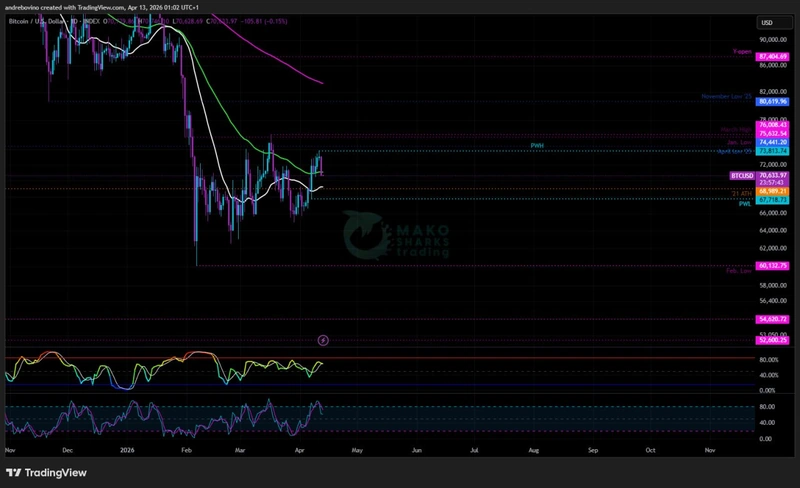Click the 2026 label on time axis
This screenshot has width=800, height=488.
(126, 451)
